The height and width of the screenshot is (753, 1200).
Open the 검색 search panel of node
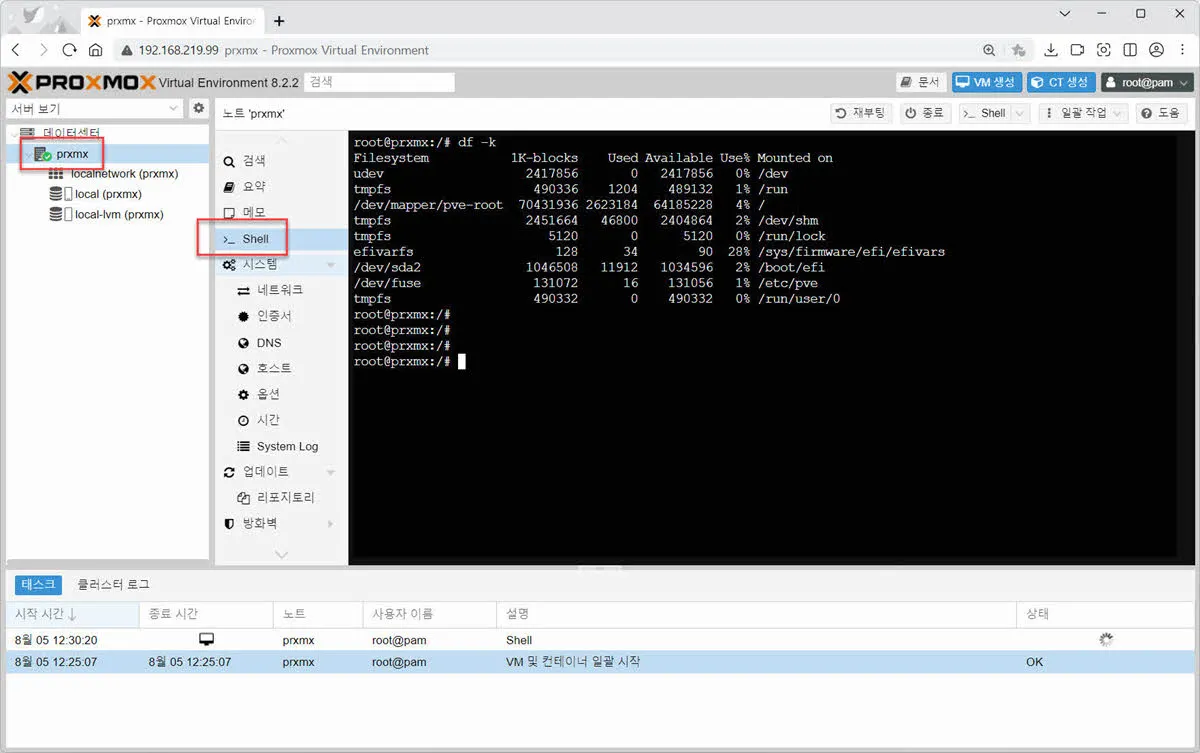click(254, 161)
